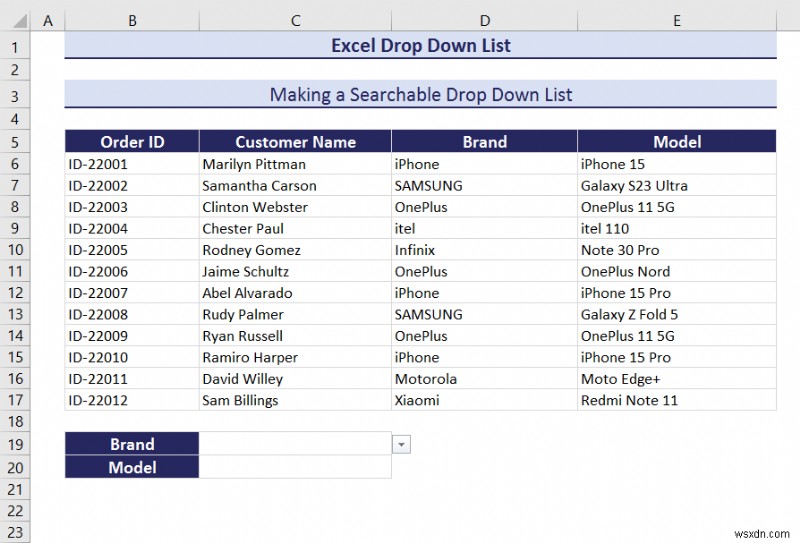Select column D header

[485, 20]
